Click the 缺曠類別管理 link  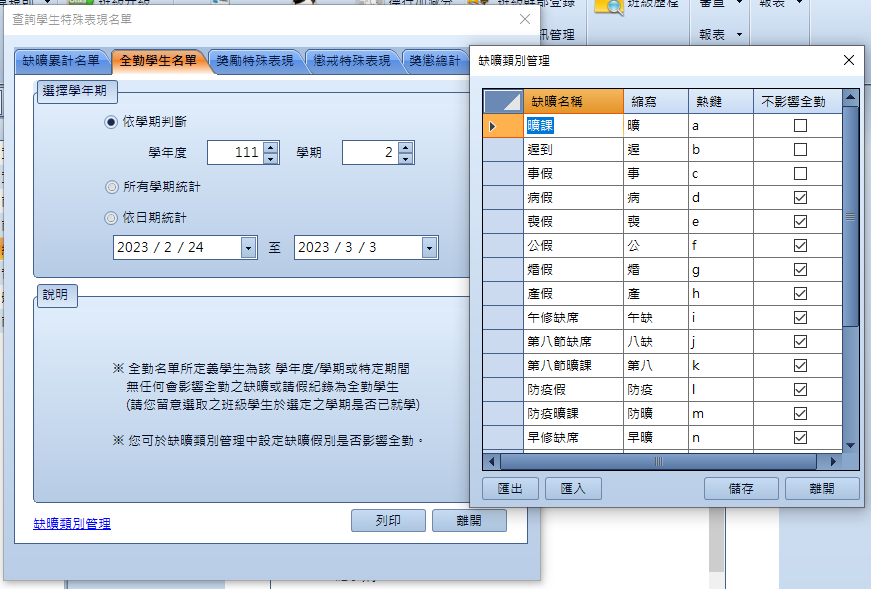click(x=72, y=523)
